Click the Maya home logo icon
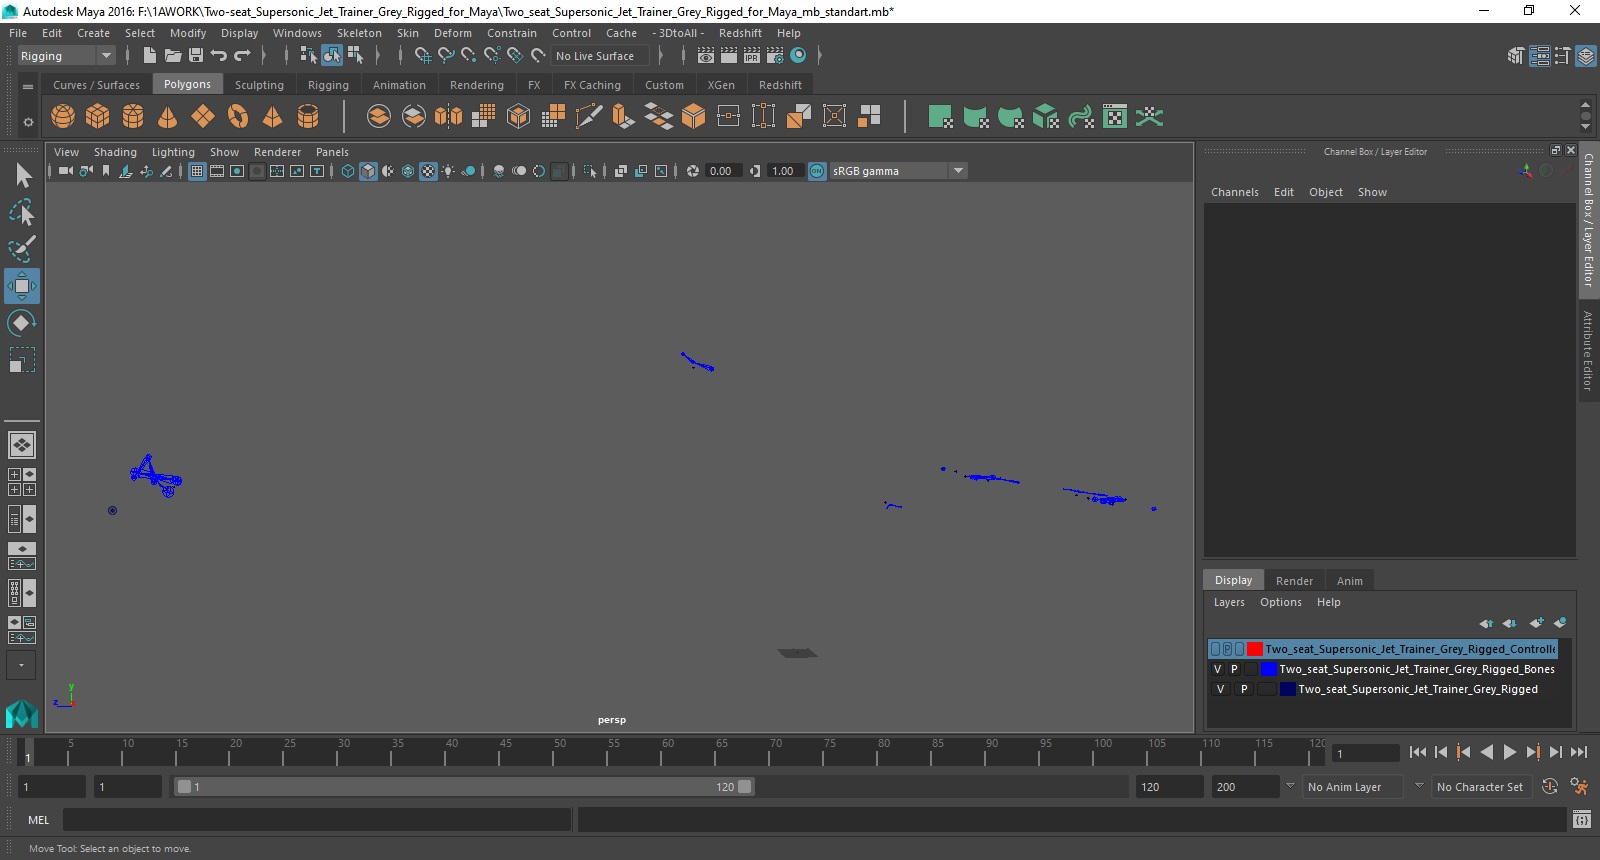The image size is (1600, 860). [22, 714]
